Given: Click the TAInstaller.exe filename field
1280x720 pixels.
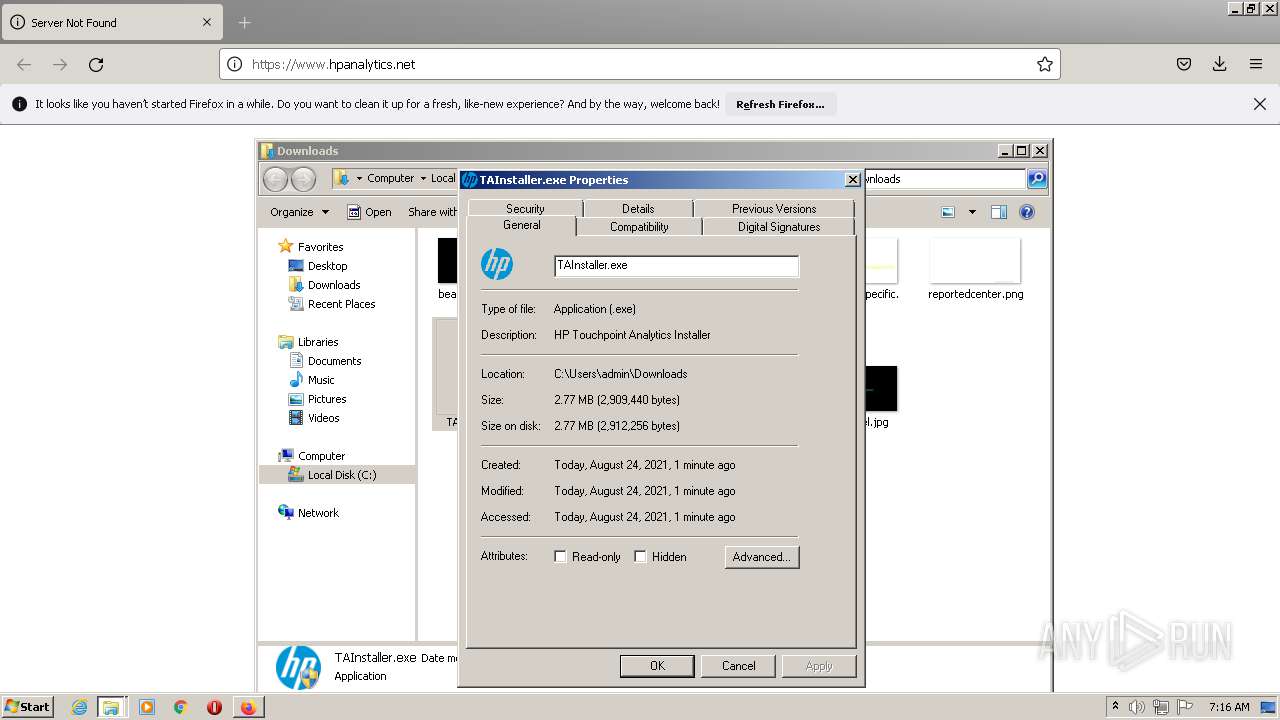Looking at the screenshot, I should (x=676, y=265).
